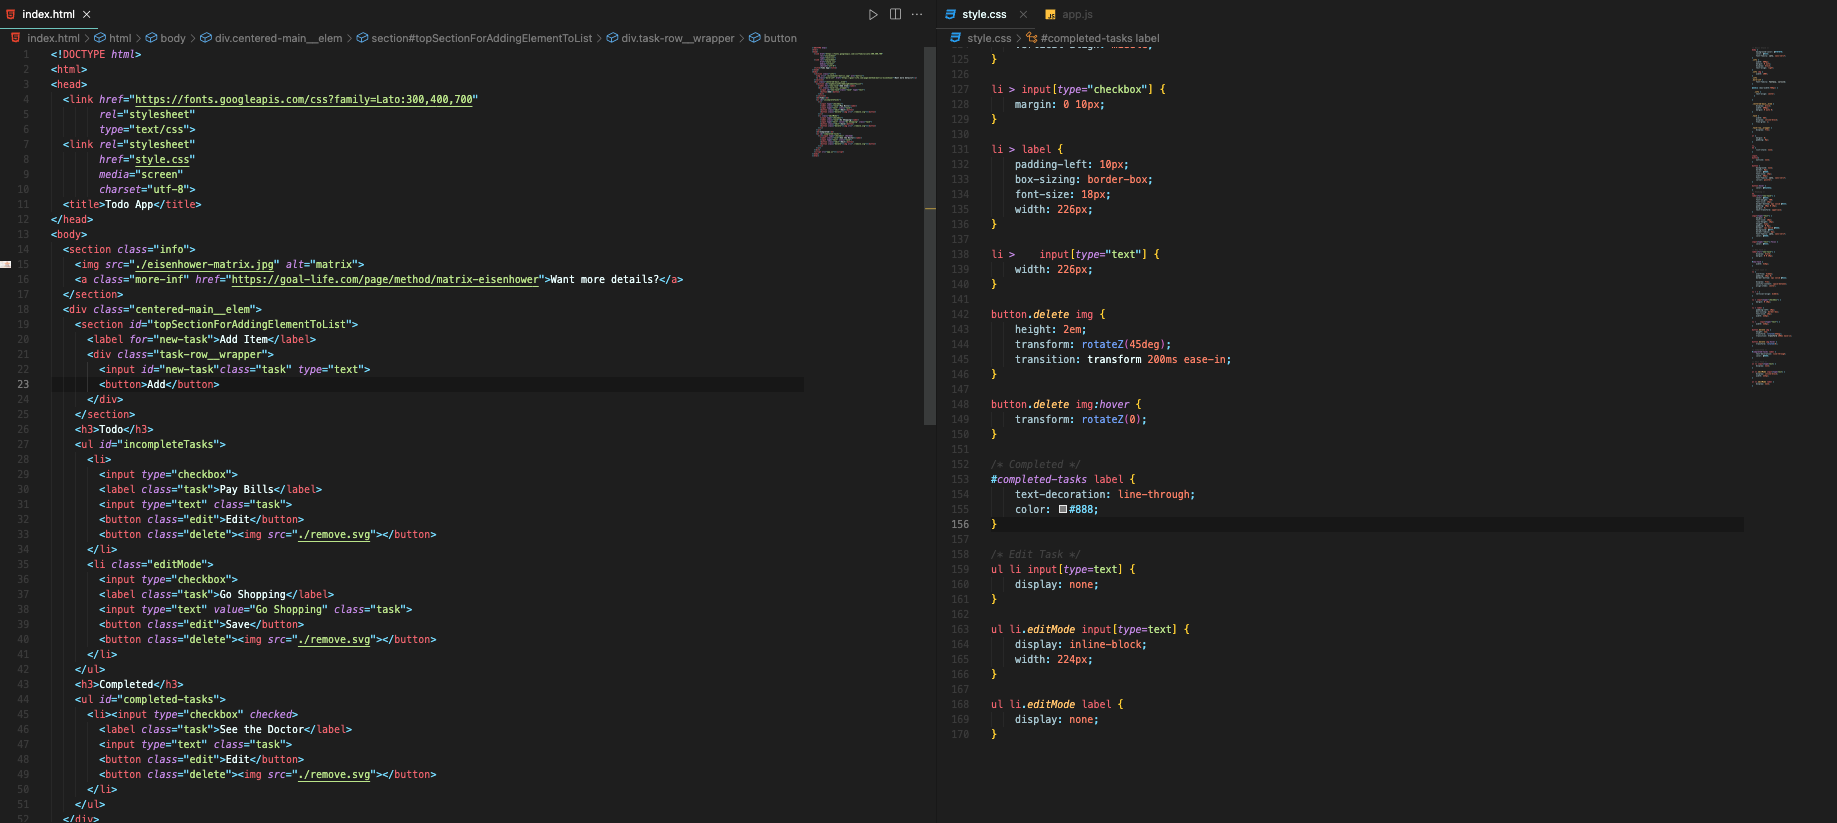
Task: Open ./remove.svg link on line 33
Action: [x=334, y=534]
